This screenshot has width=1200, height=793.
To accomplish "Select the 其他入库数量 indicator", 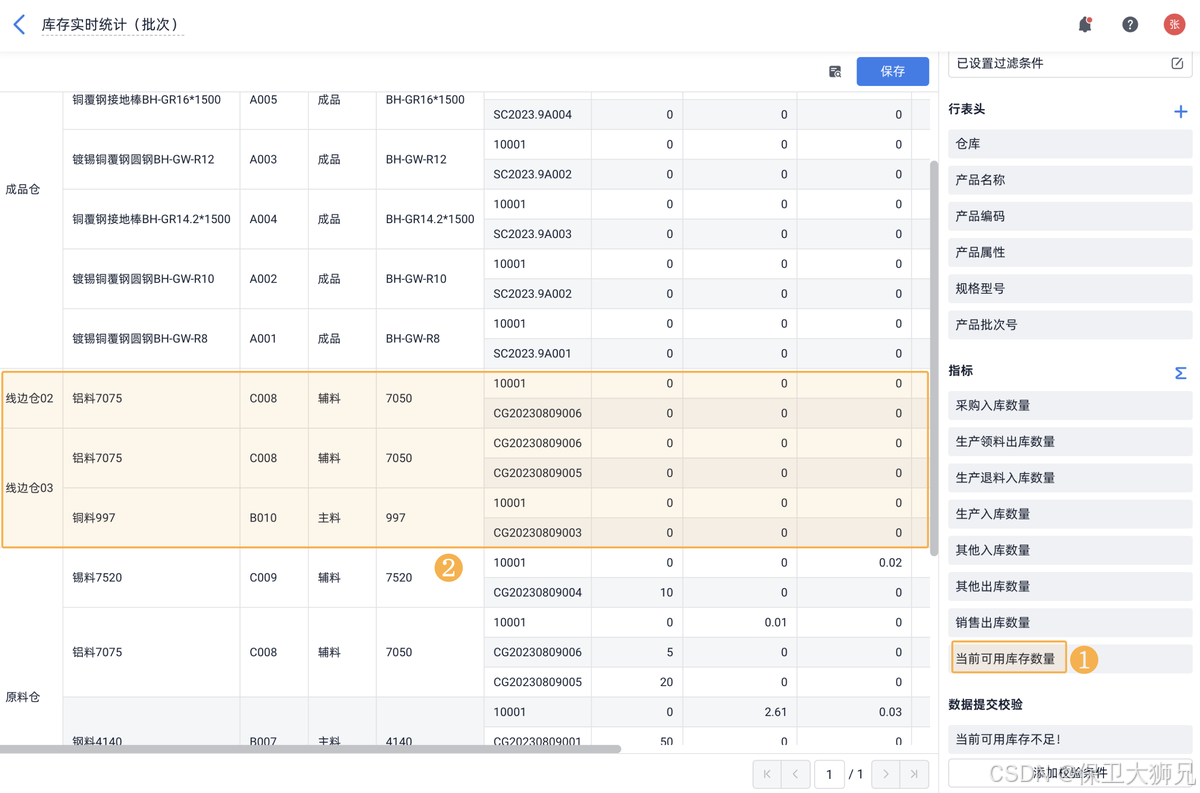I will [x=1070, y=550].
